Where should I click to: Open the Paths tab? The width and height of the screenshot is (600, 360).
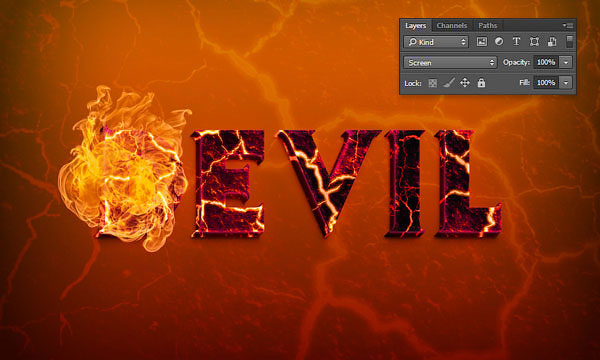click(488, 26)
